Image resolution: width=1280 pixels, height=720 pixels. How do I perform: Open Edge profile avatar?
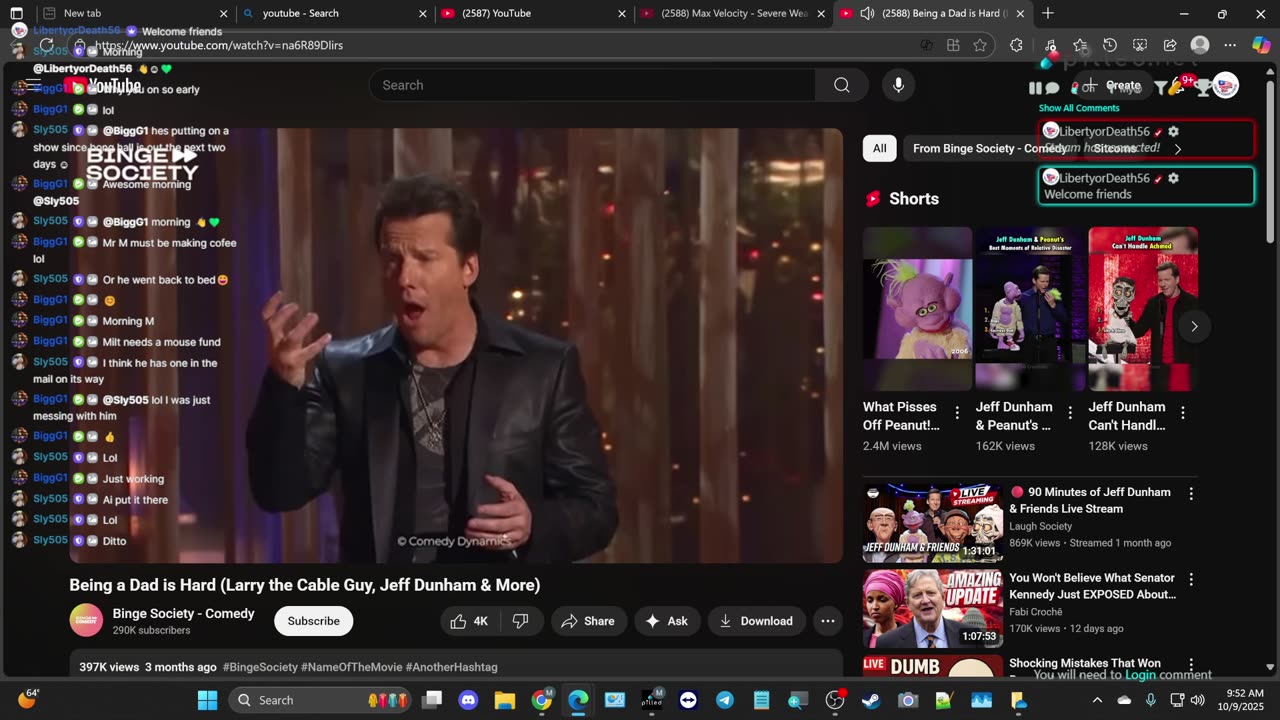1200,45
